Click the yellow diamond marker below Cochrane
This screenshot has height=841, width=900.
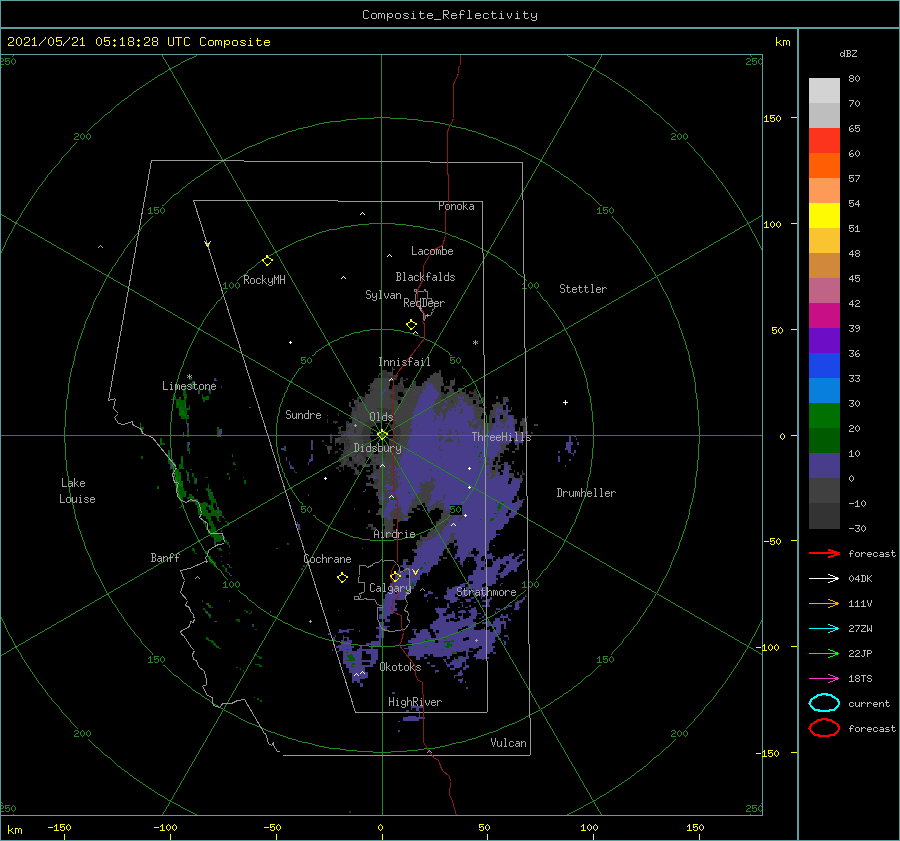pos(342,578)
